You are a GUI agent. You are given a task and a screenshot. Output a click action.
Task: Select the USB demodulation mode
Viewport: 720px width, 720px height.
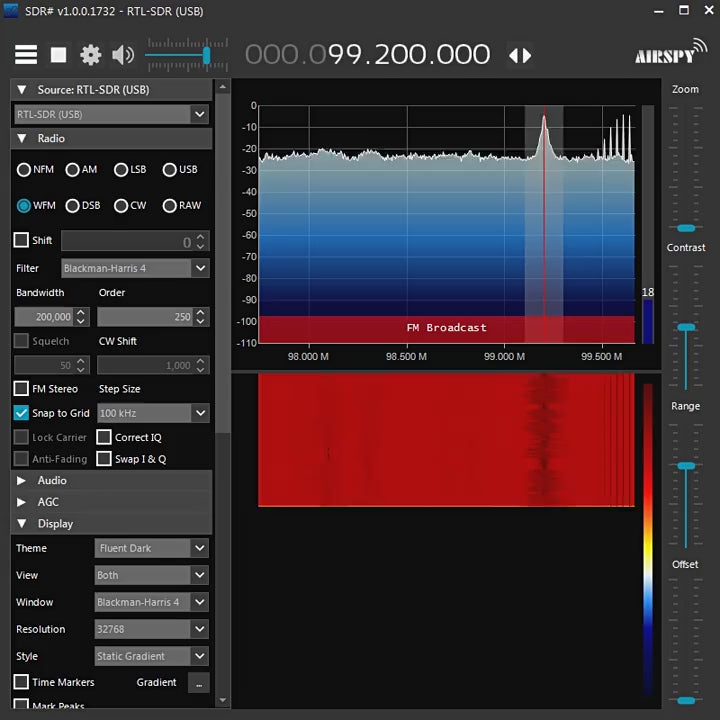coord(170,170)
